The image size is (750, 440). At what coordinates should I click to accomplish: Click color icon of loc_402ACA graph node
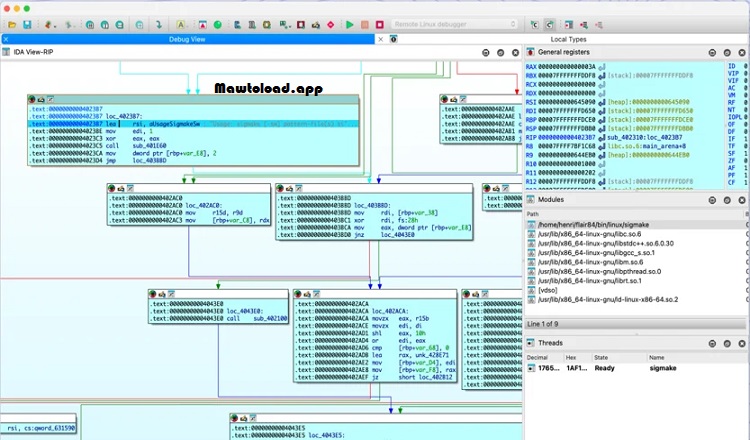298,294
